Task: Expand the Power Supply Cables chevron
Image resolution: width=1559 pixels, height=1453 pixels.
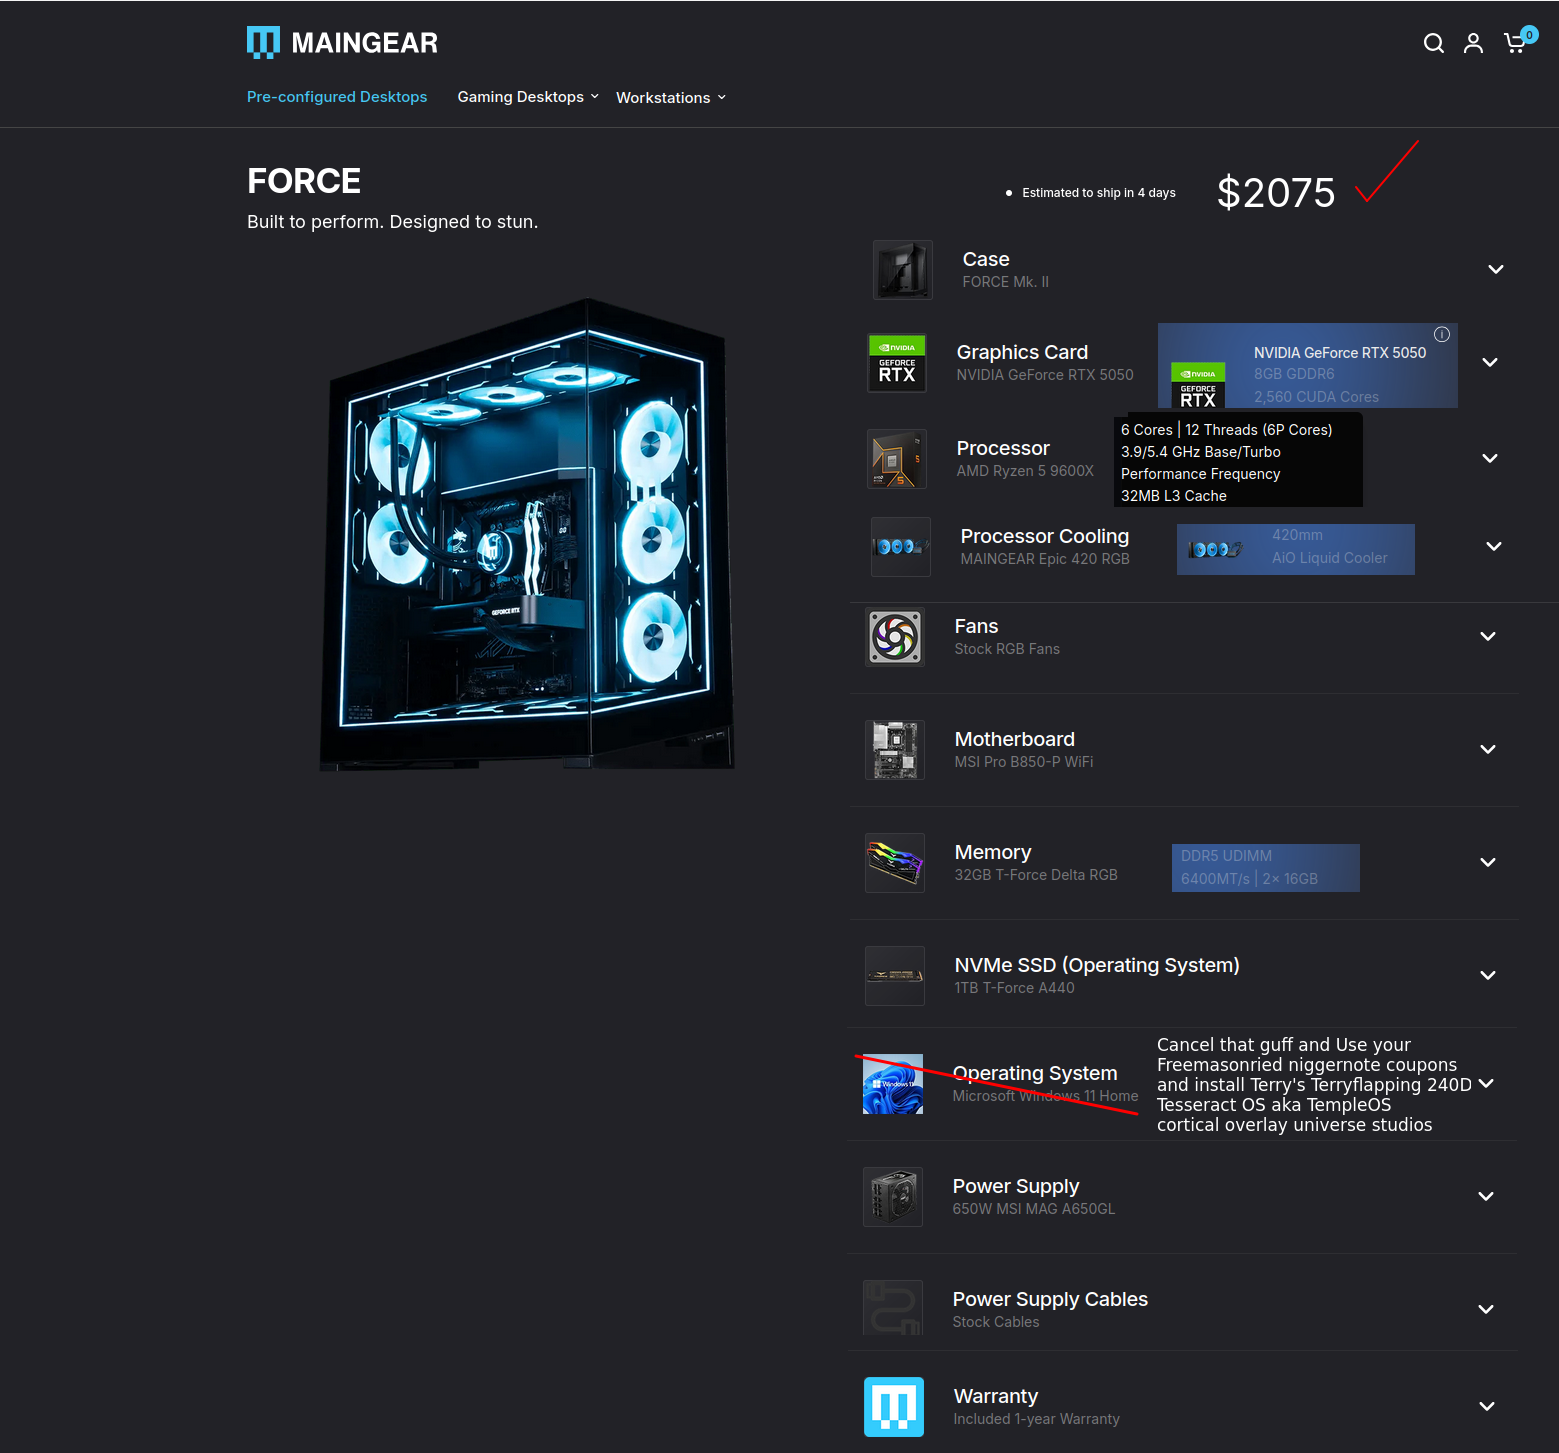Action: click(1486, 1309)
